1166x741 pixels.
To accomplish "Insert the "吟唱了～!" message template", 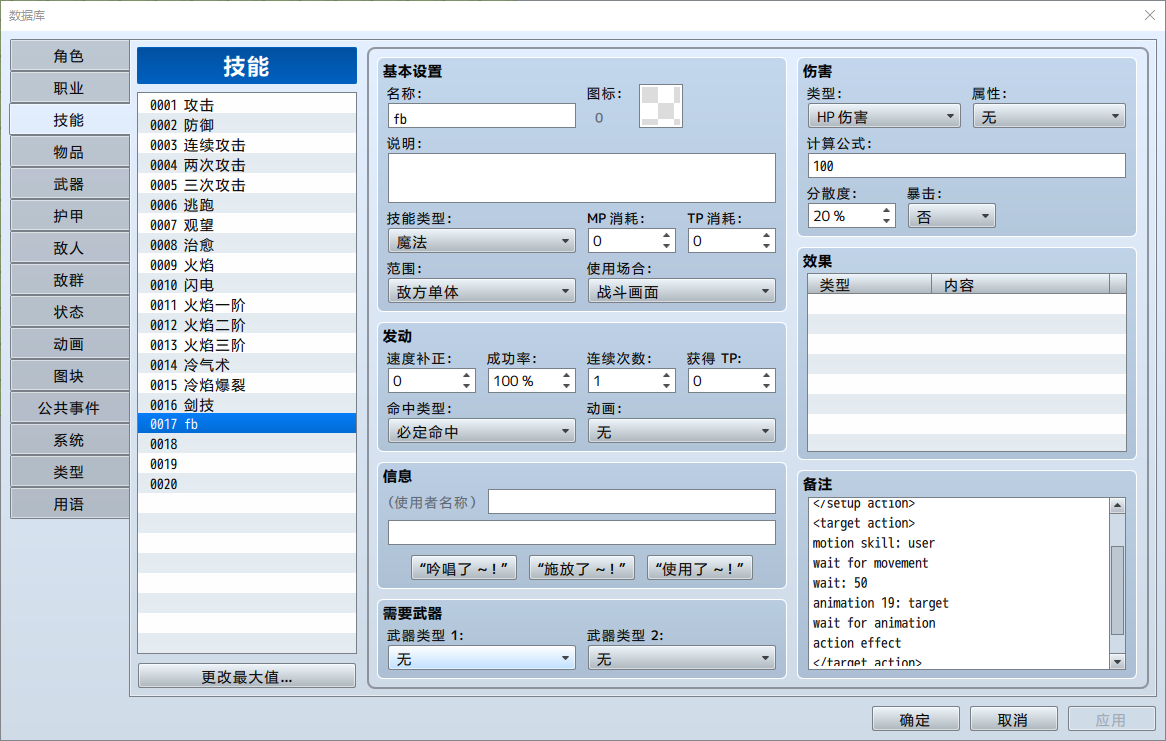I will click(464, 568).
